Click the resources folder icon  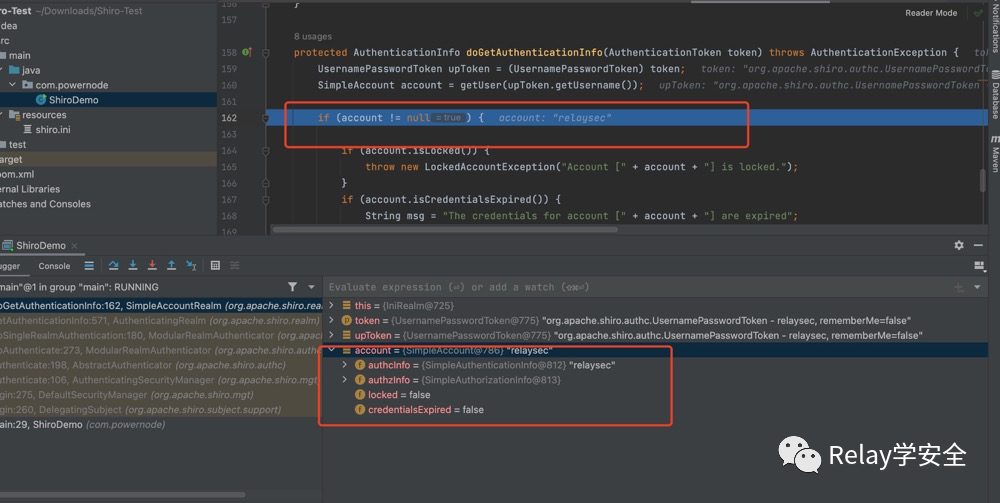point(15,115)
